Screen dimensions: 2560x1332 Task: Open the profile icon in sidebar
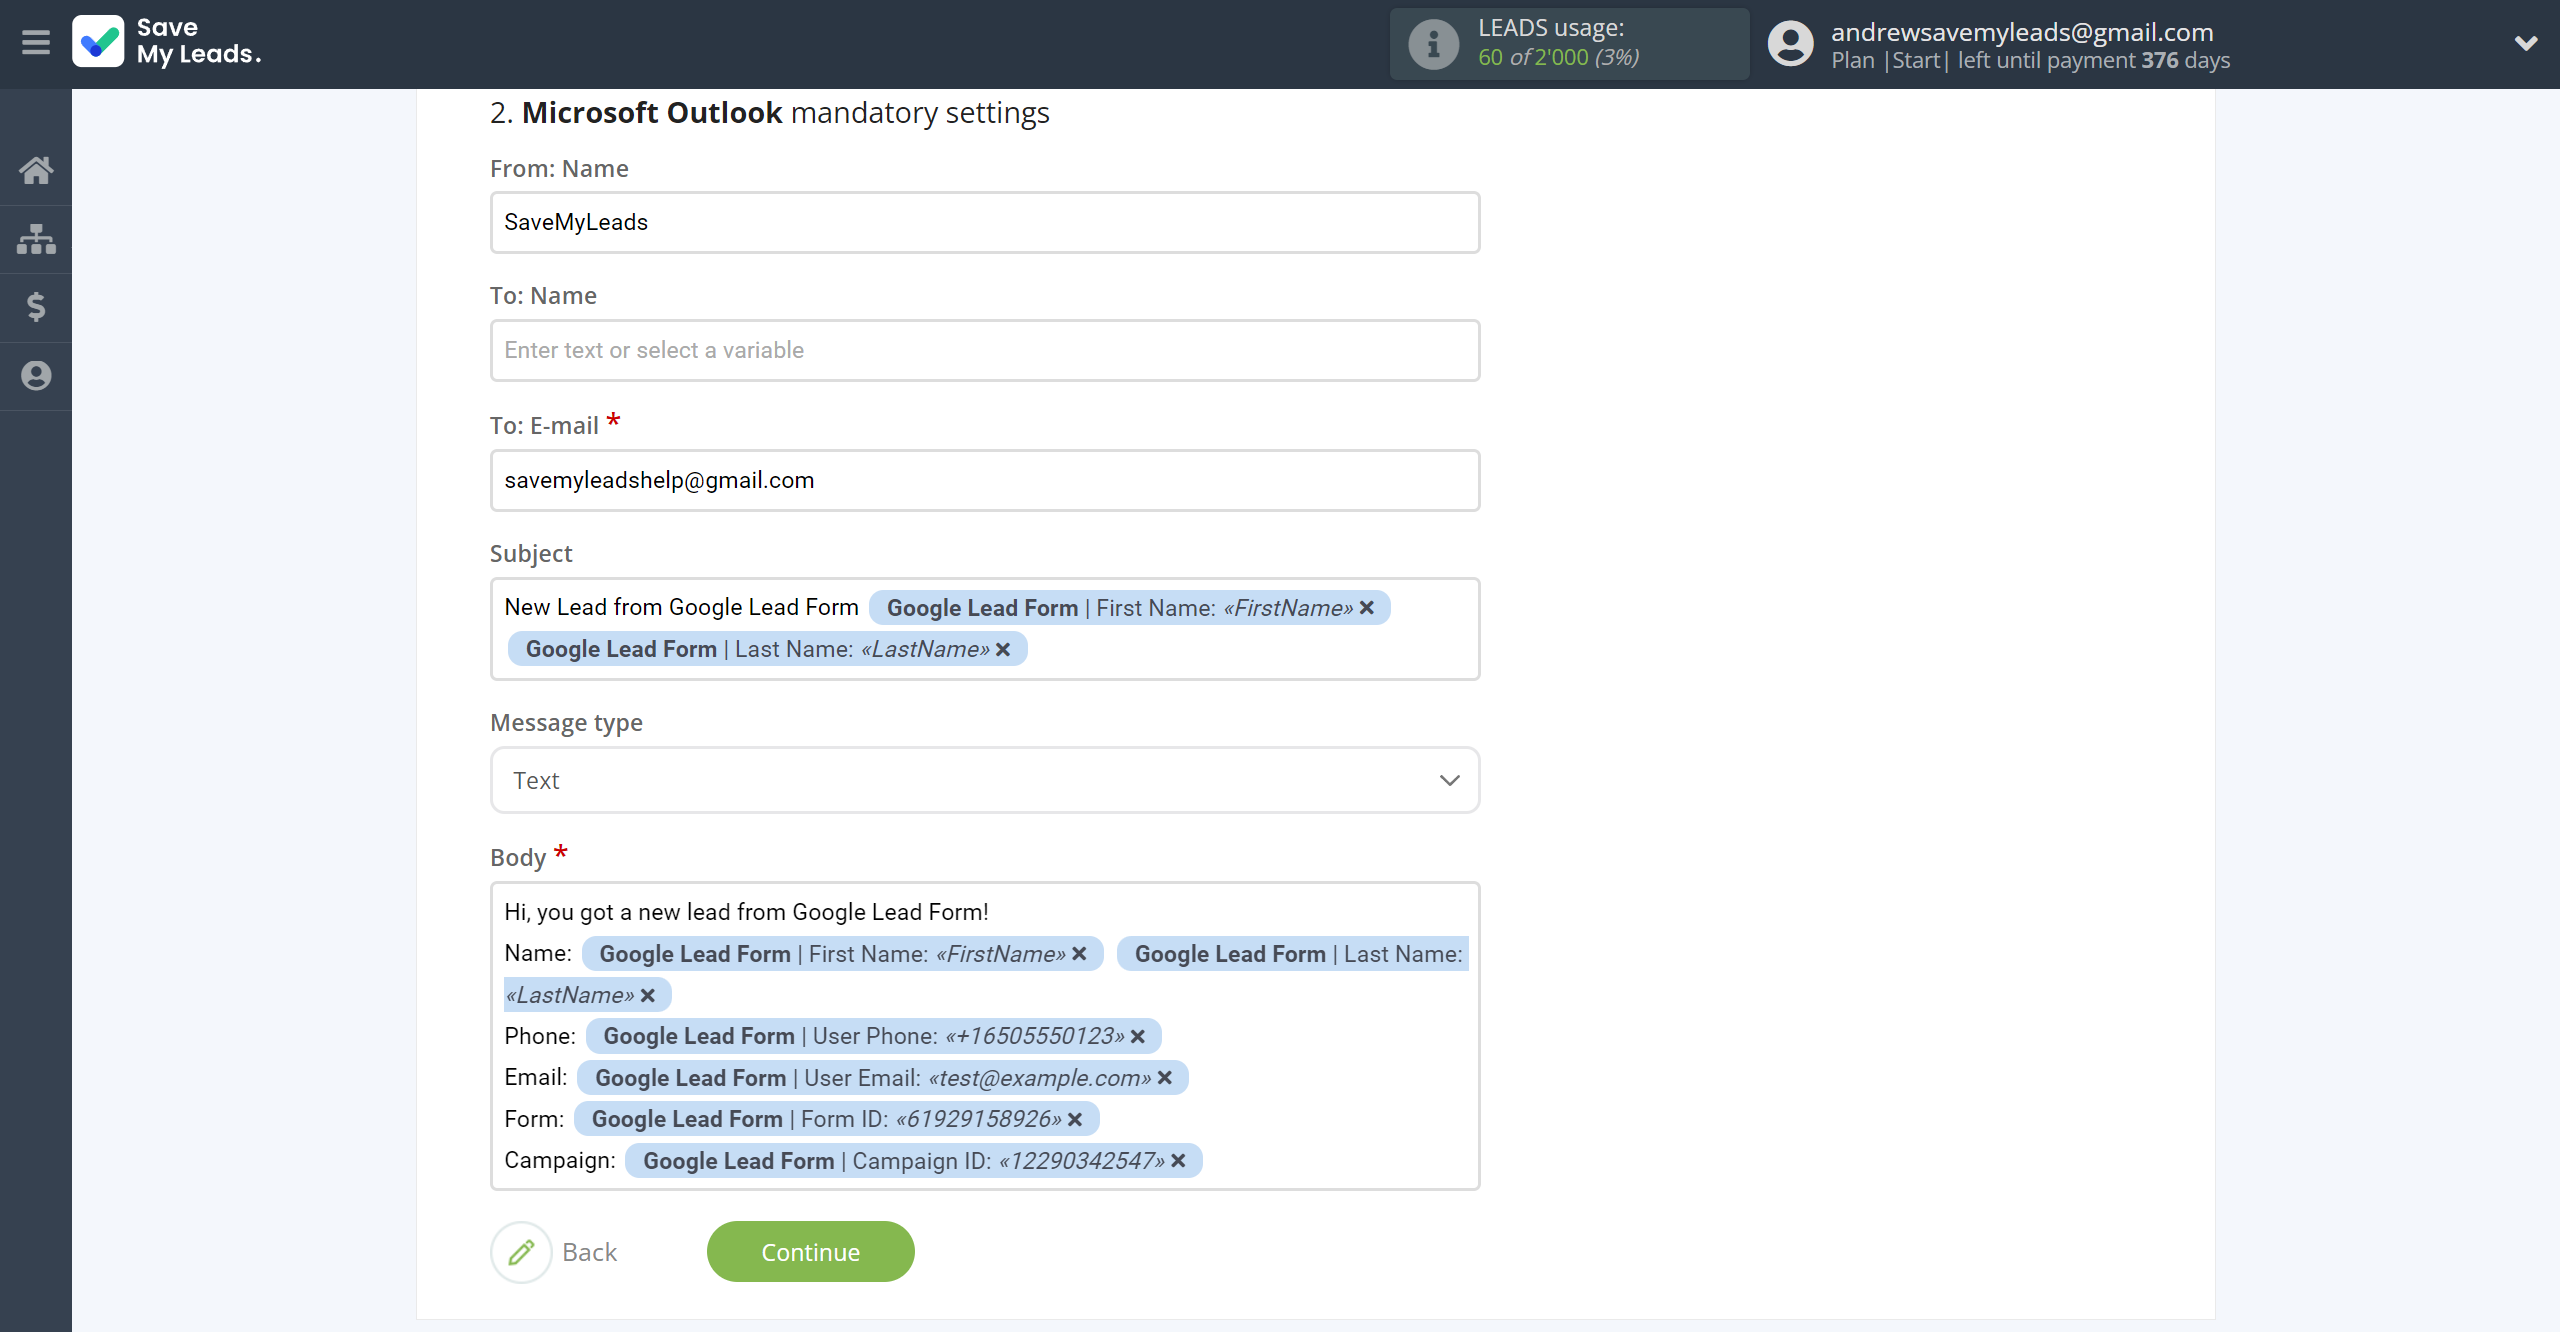click(x=36, y=375)
